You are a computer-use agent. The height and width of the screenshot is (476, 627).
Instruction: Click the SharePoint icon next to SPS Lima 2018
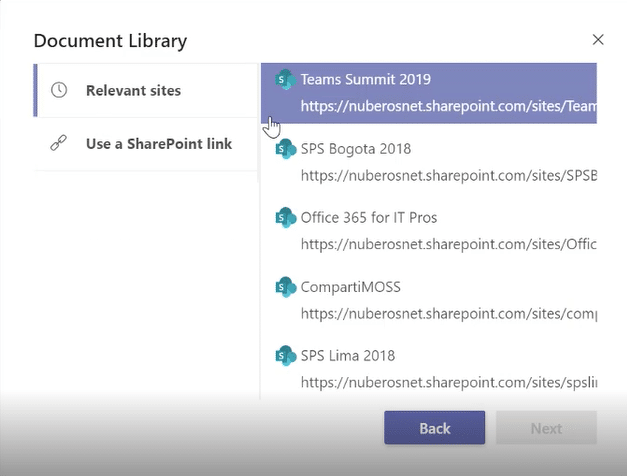click(286, 356)
